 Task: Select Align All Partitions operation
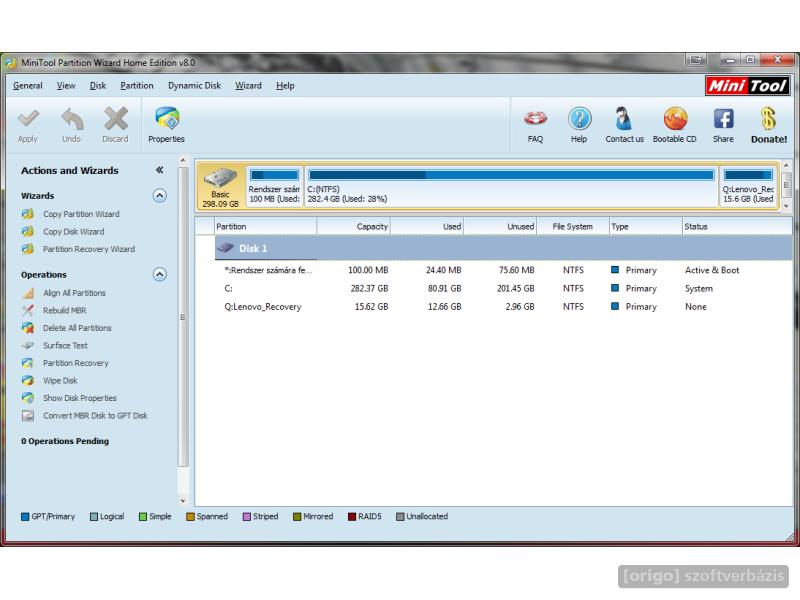pyautogui.click(x=74, y=293)
